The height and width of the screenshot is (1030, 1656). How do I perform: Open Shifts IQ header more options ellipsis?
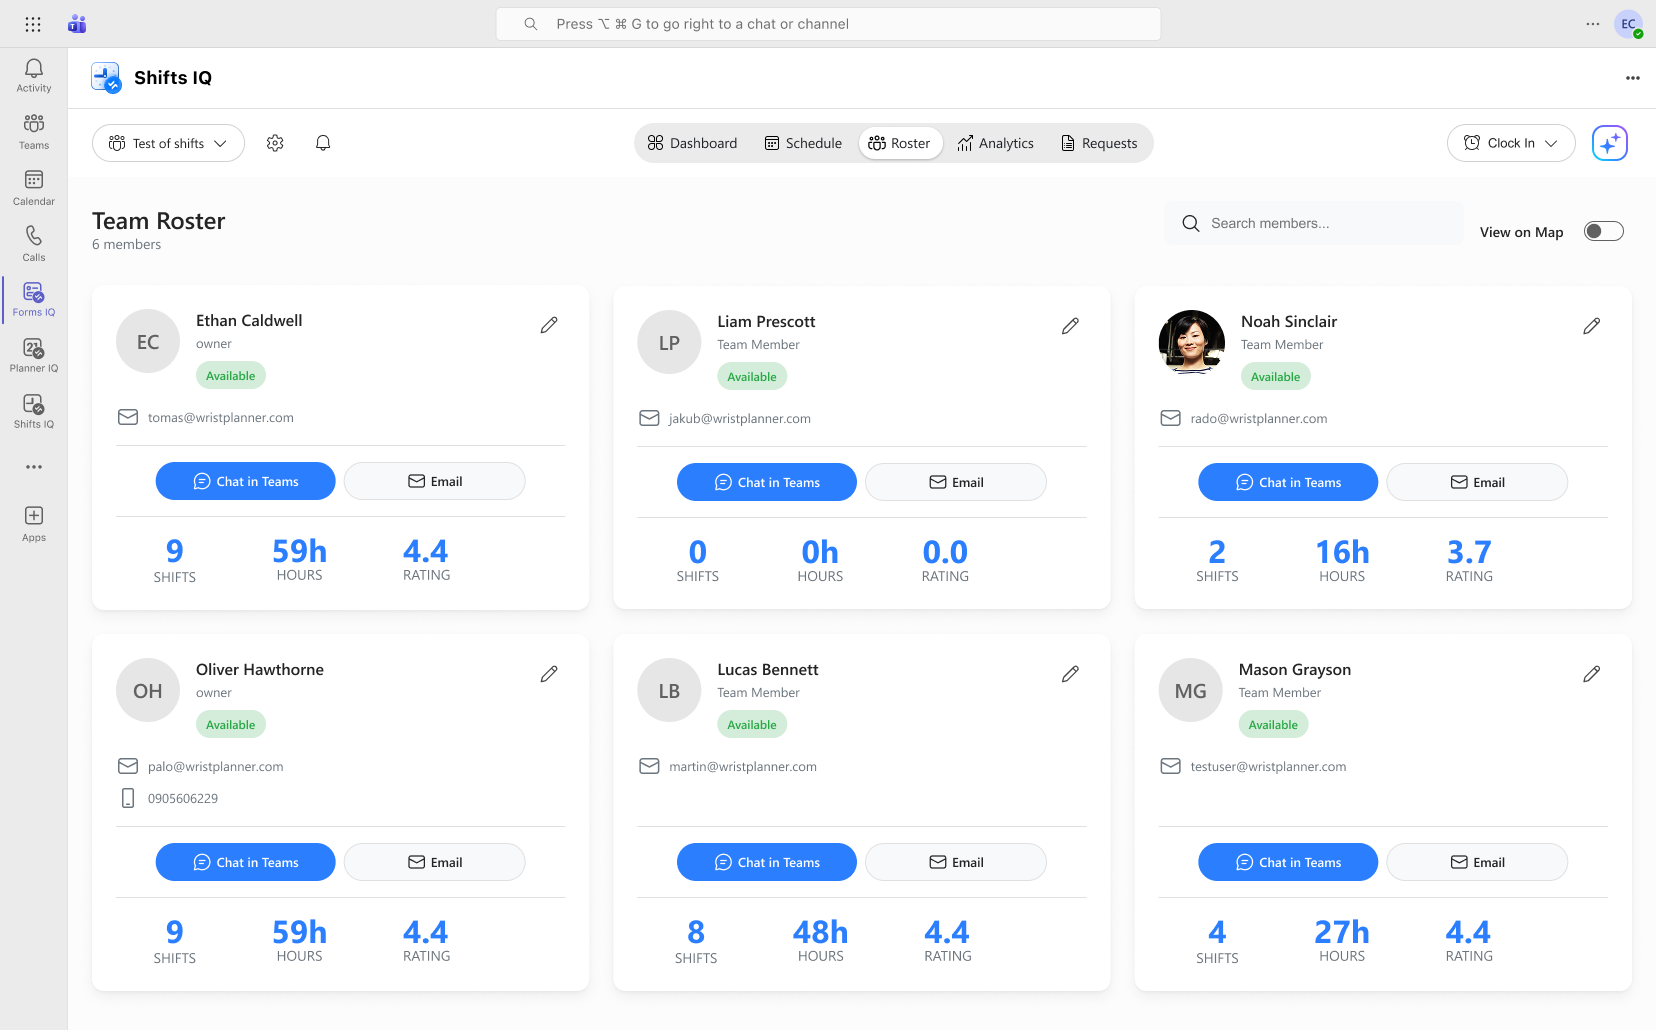1632,78
